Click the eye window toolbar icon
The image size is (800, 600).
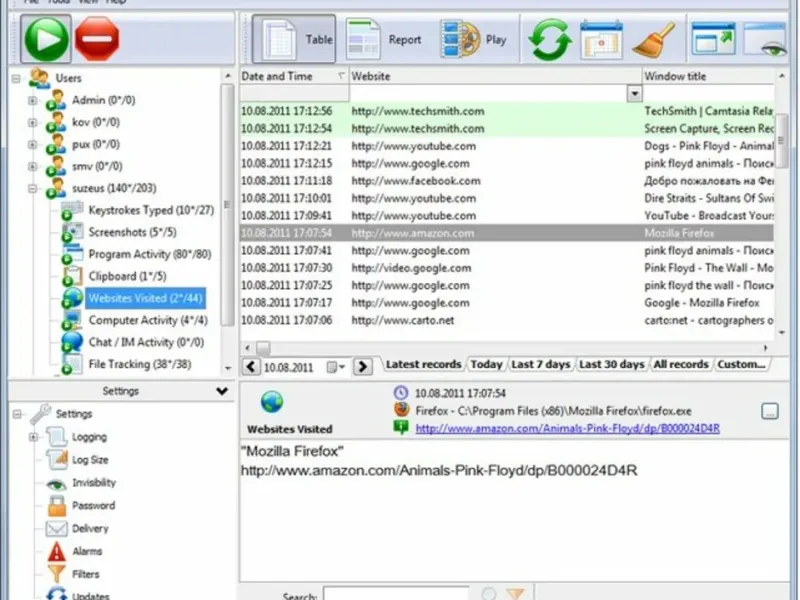(x=765, y=39)
